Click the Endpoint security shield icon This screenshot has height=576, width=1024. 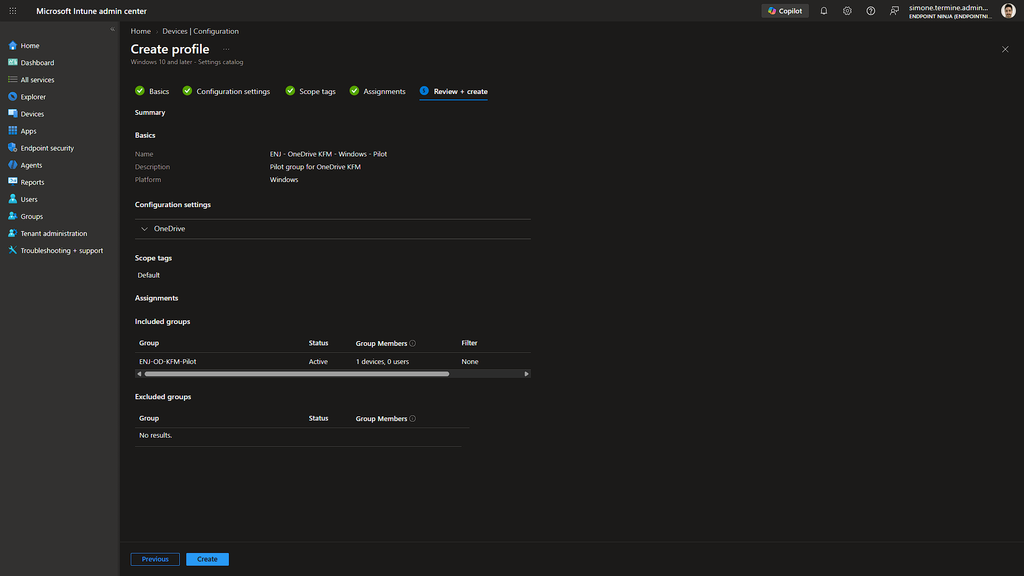[12, 148]
